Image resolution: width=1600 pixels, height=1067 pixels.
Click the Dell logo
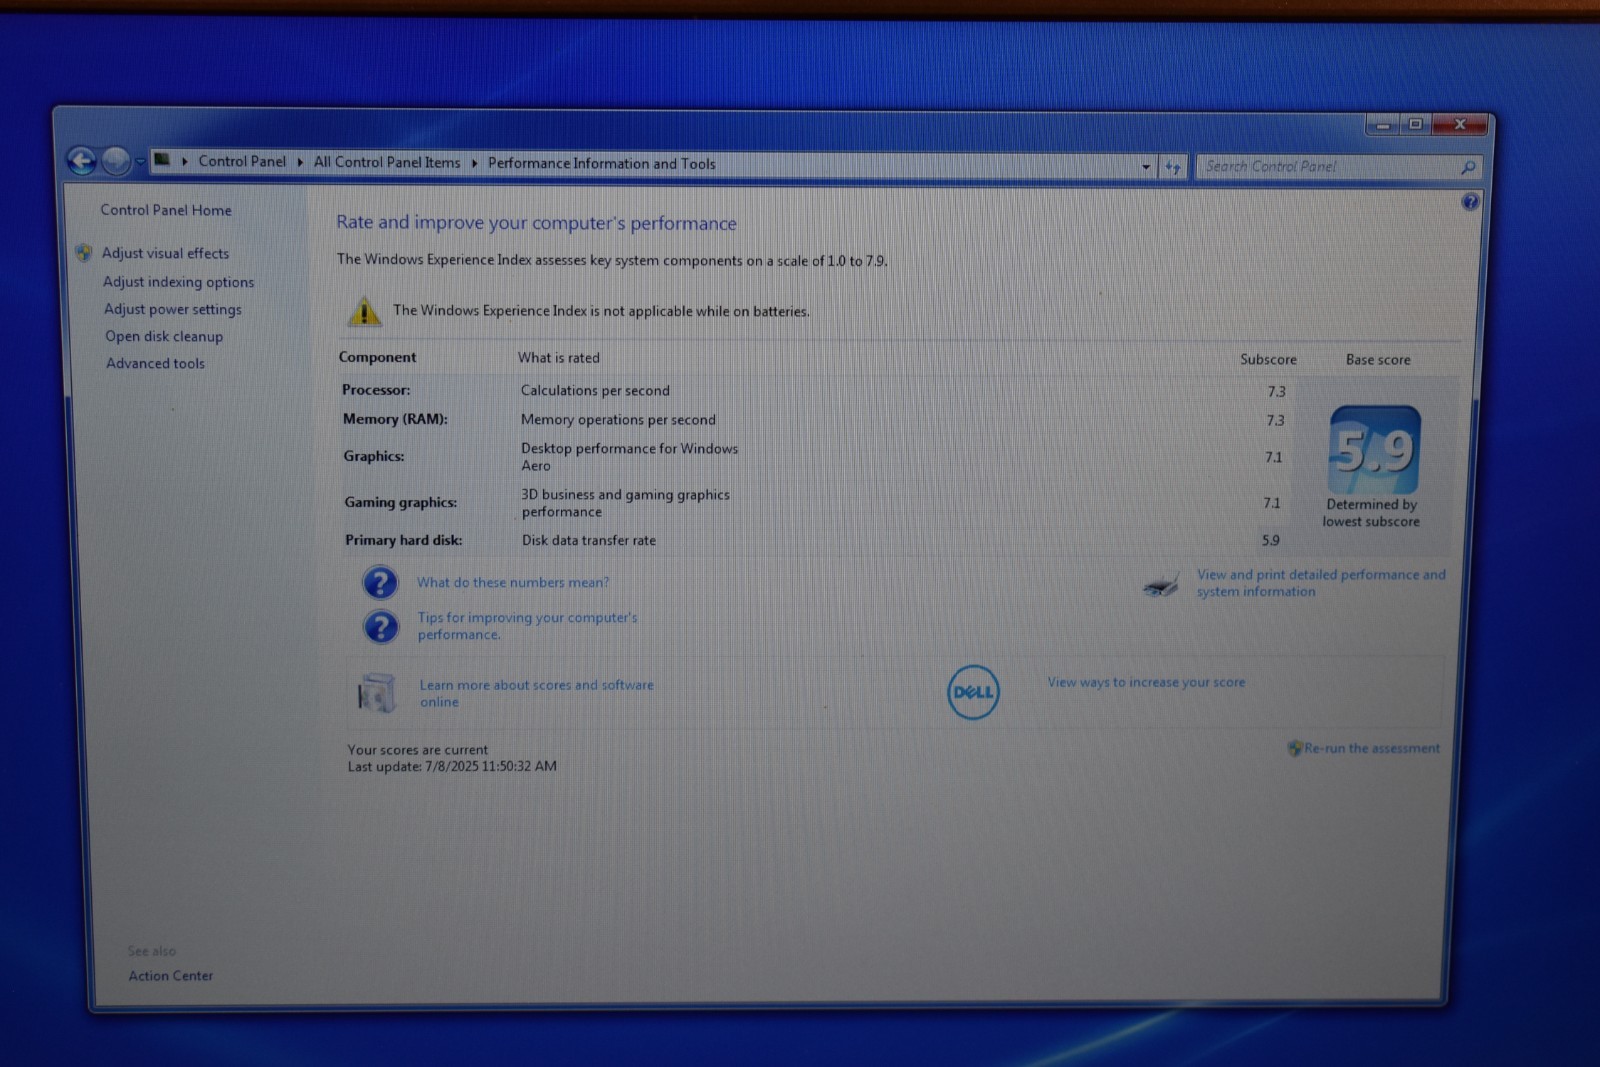click(x=973, y=692)
